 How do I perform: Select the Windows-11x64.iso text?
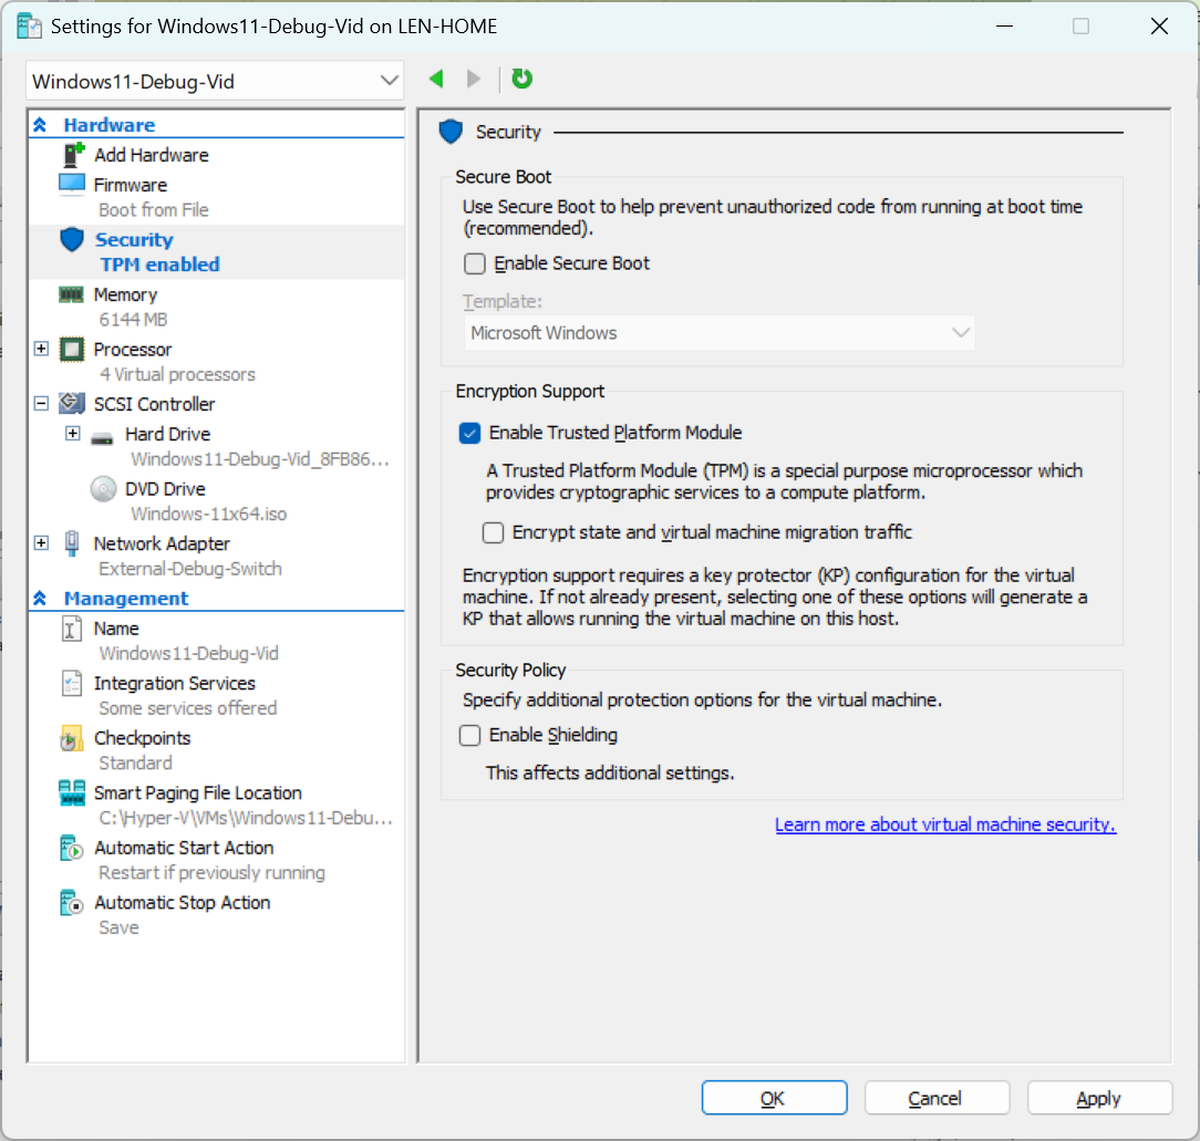pos(209,514)
